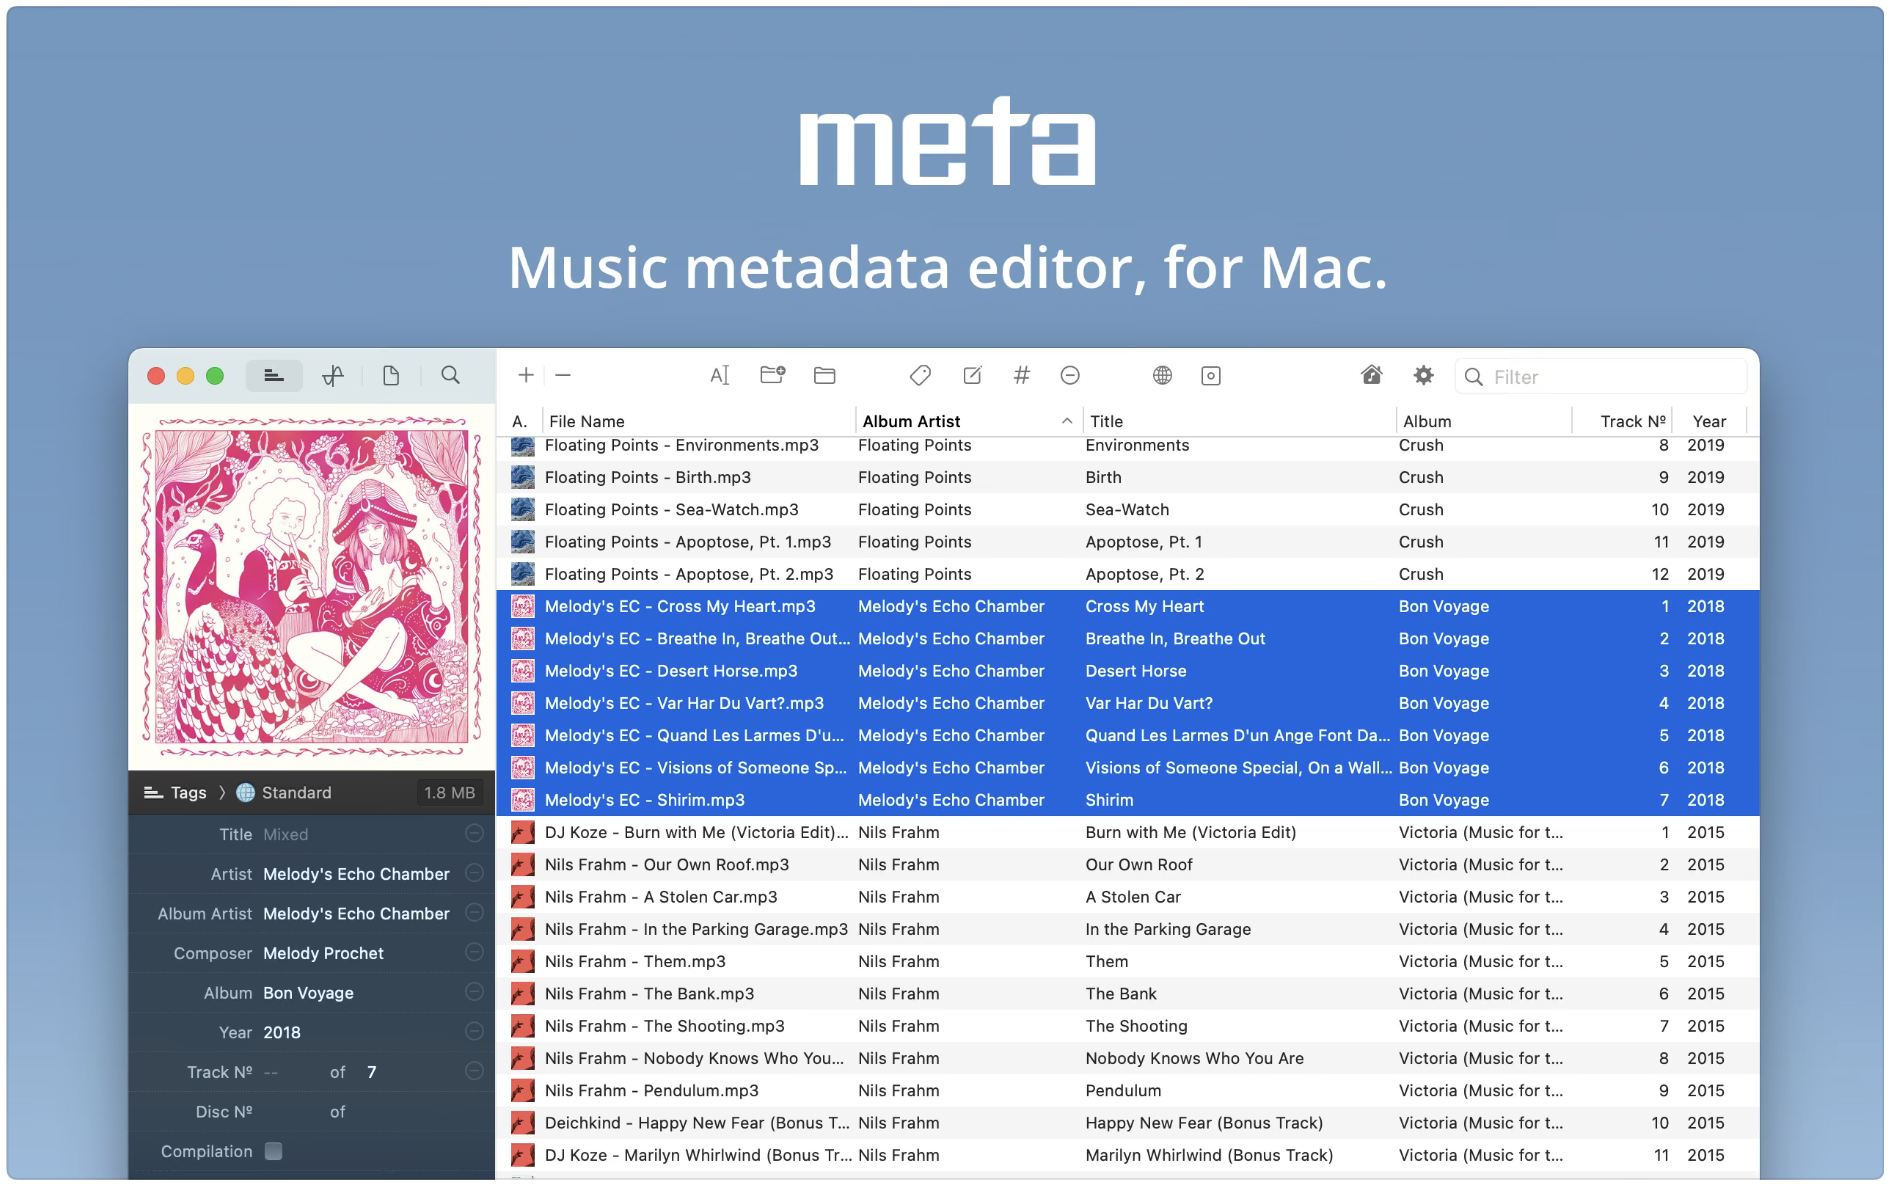Open the tag labels tool in the toolbar
This screenshot has width=1892, height=1186.
[x=920, y=375]
